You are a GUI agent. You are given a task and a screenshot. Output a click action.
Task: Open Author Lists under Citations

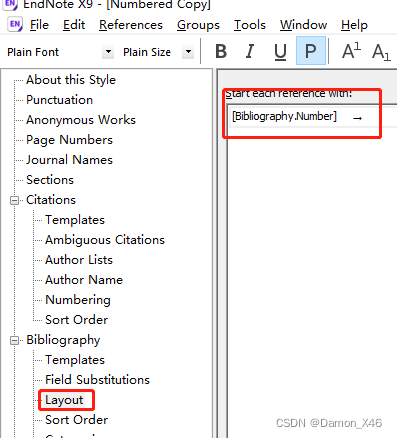coord(79,260)
